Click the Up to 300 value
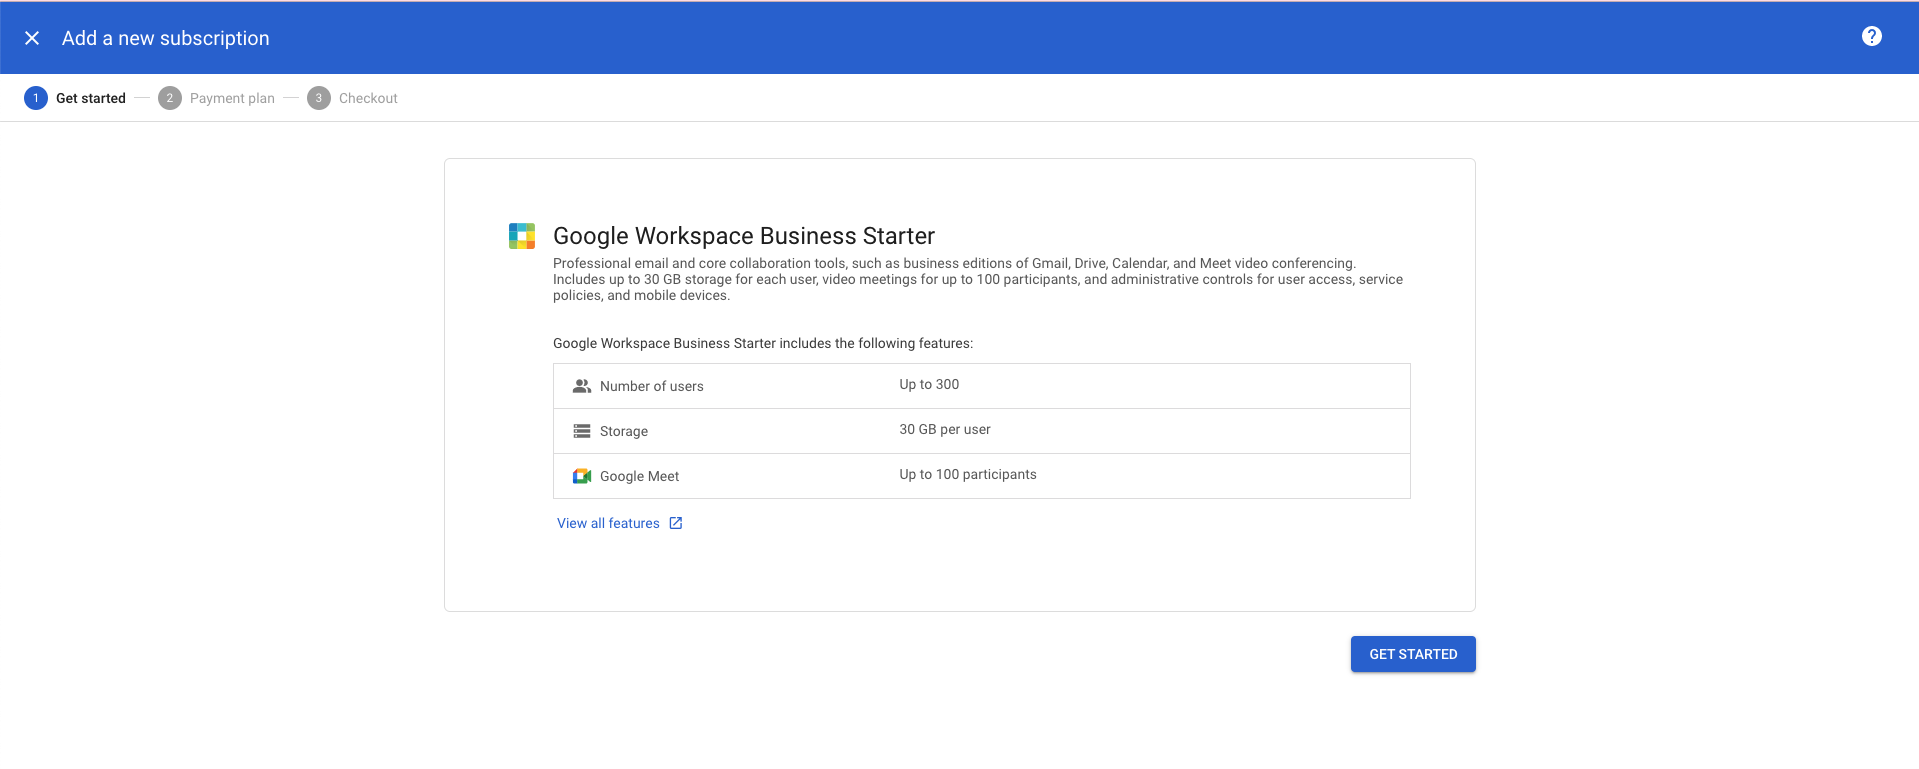 pyautogui.click(x=929, y=384)
